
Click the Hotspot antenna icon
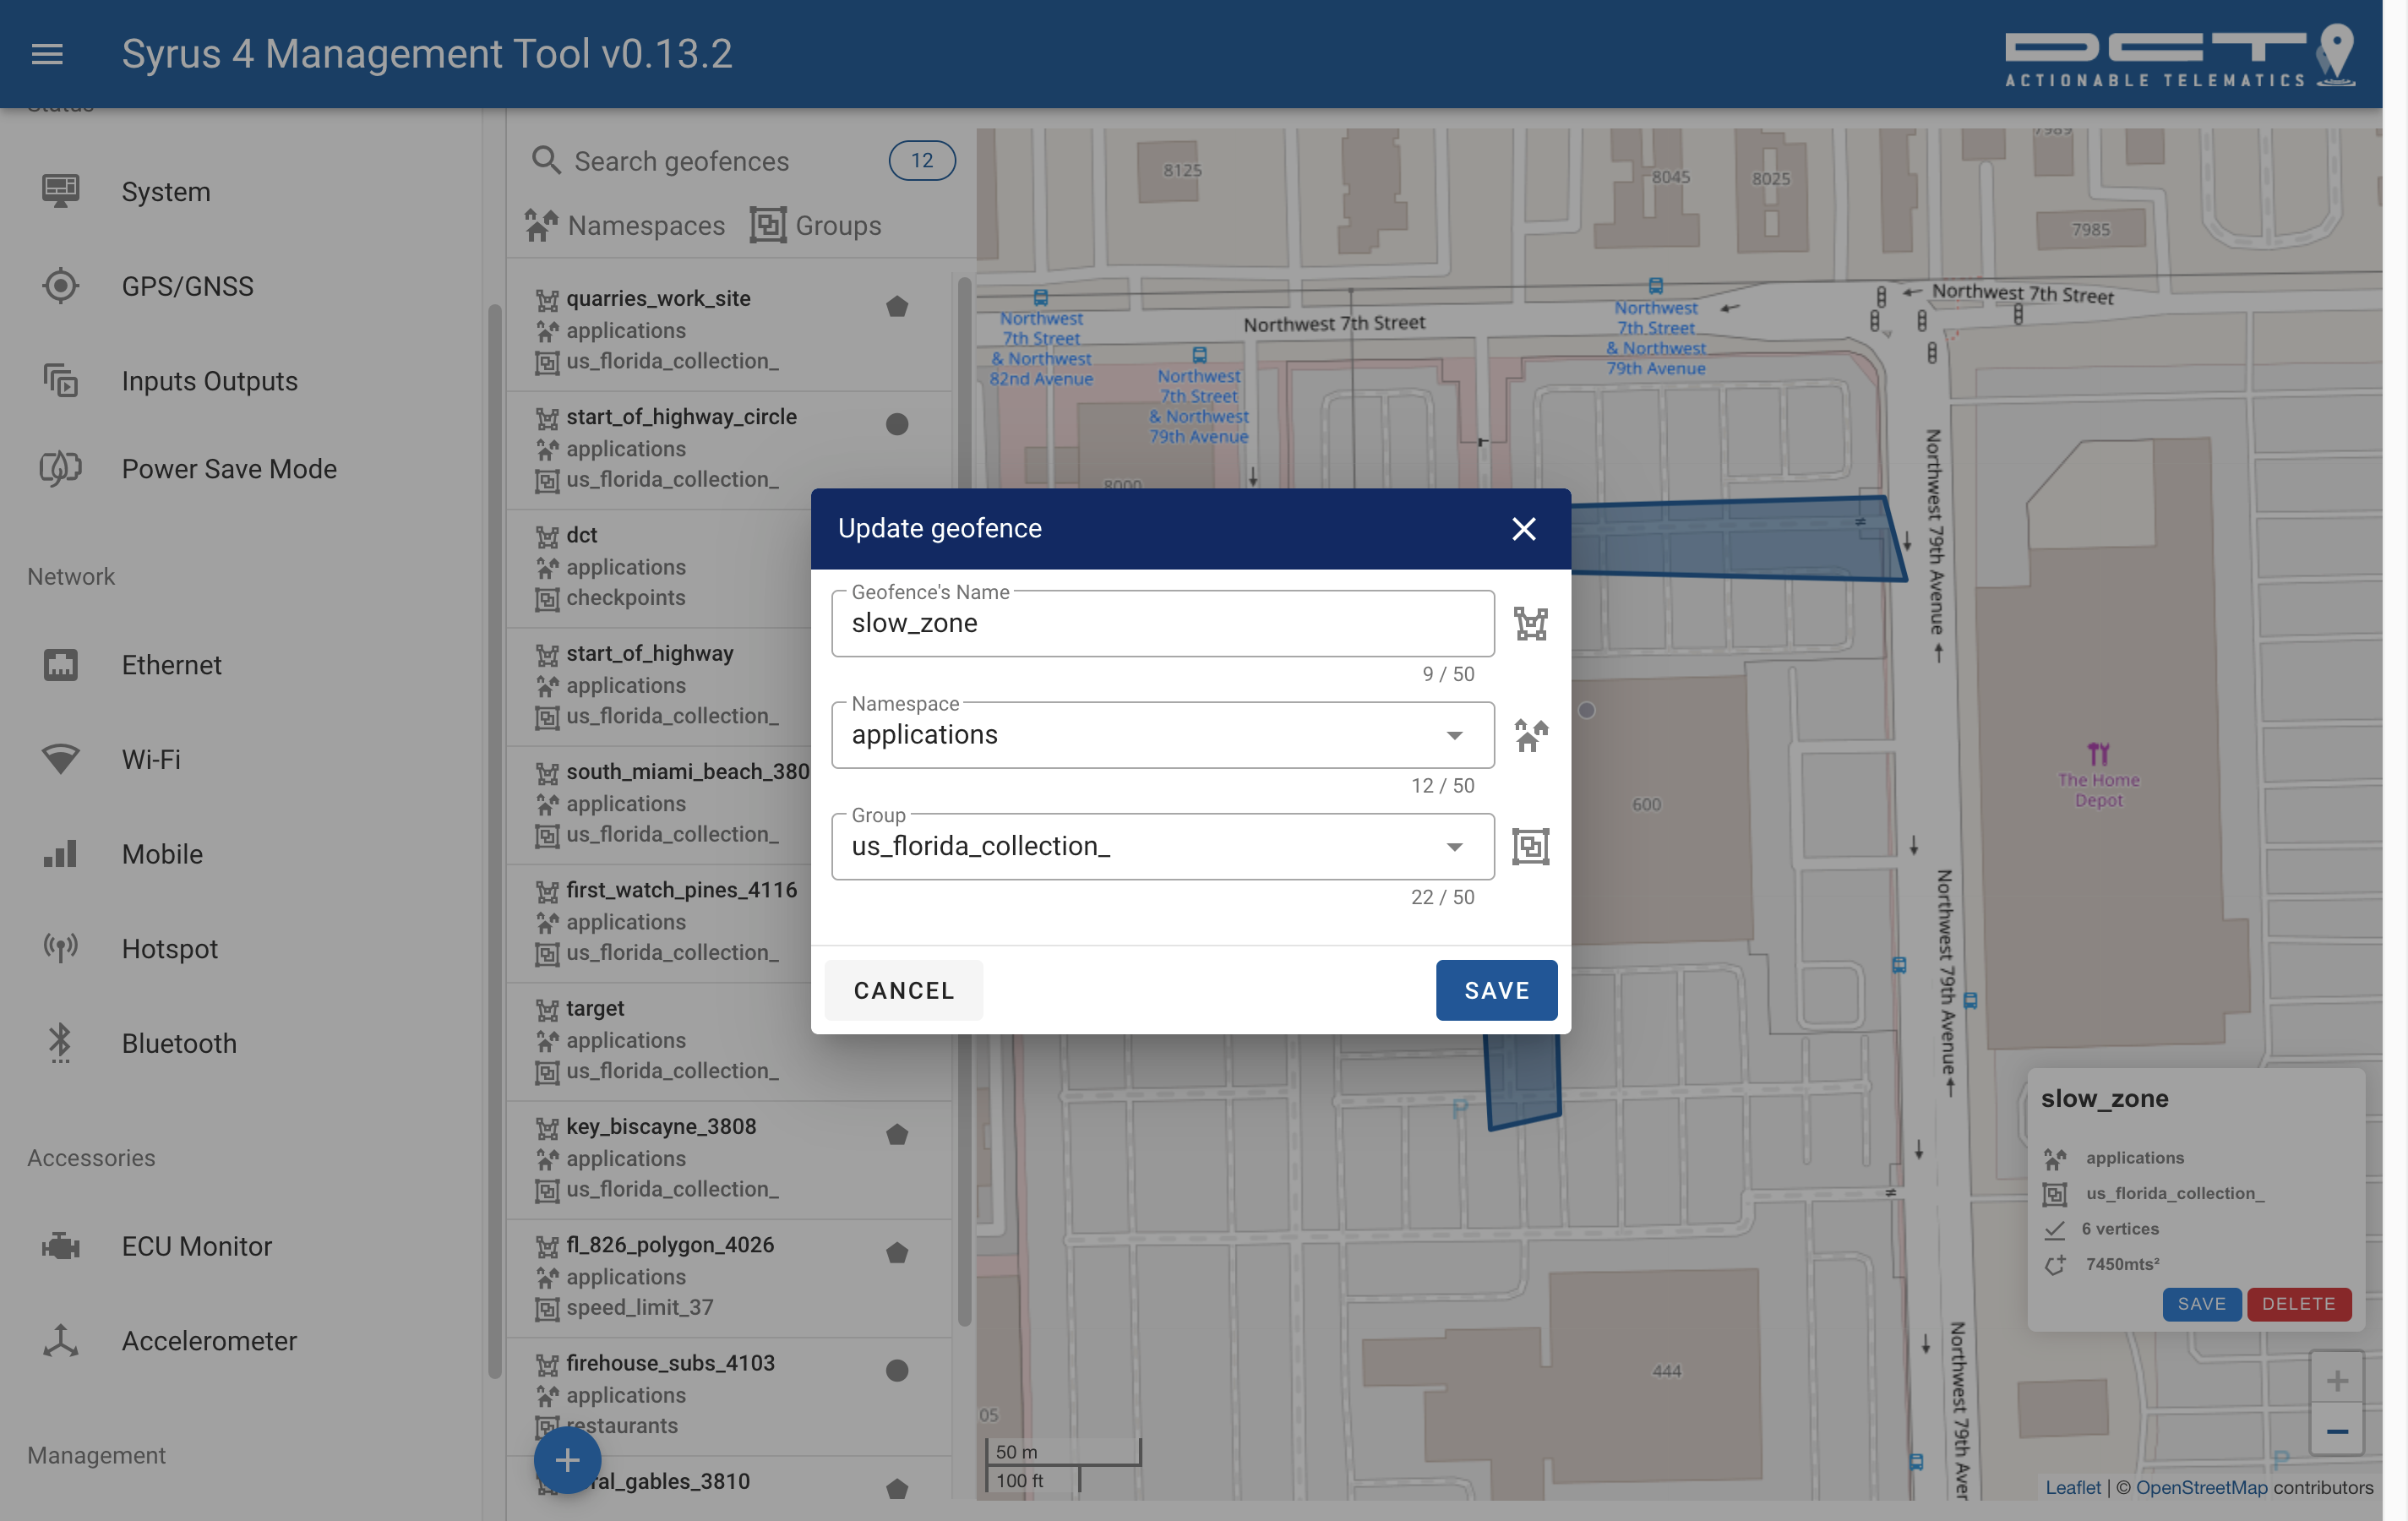[61, 948]
